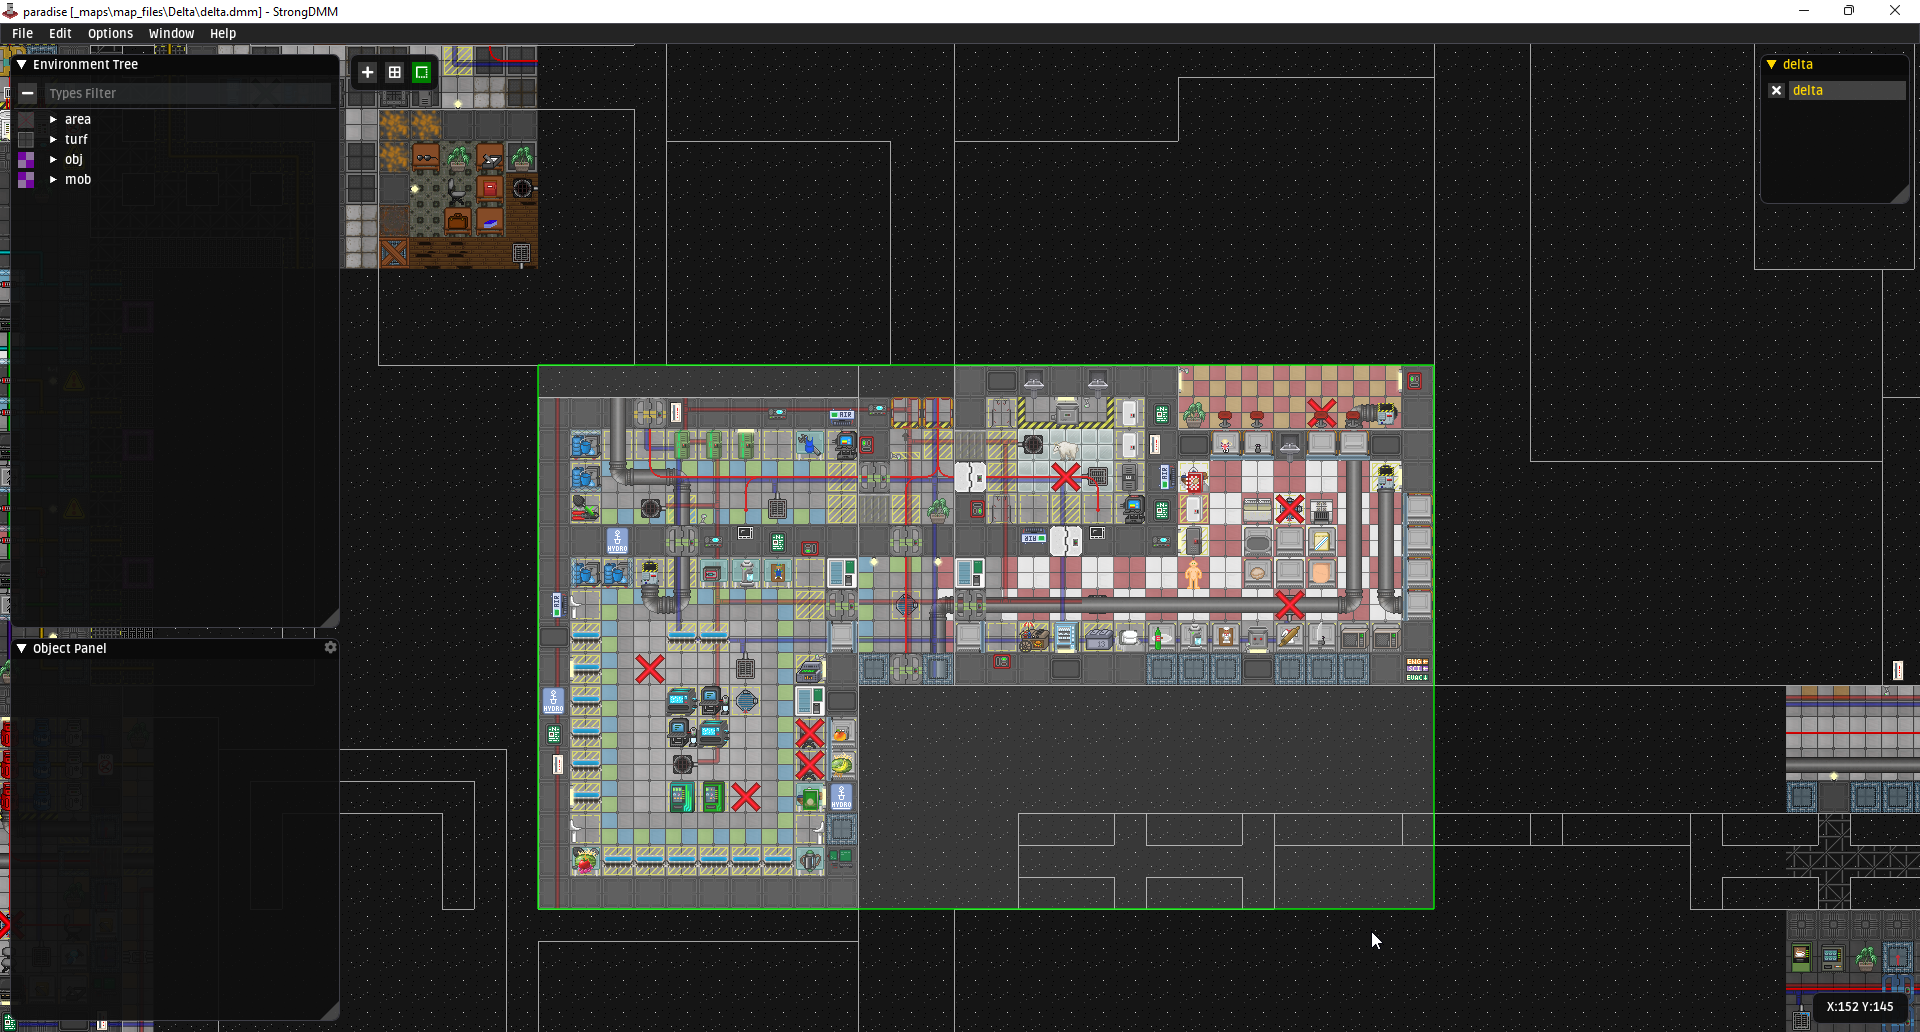Open Object Panel settings gear
This screenshot has width=1920, height=1032.
click(330, 647)
